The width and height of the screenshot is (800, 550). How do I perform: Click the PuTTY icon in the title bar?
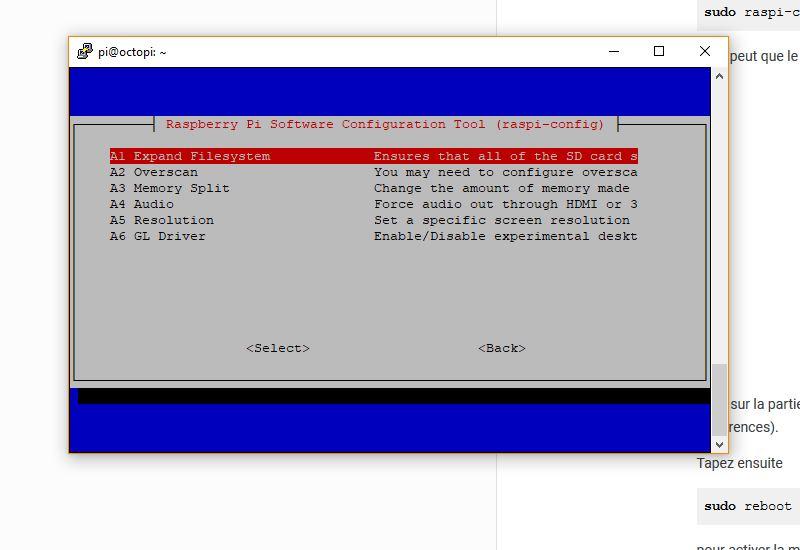click(x=85, y=51)
